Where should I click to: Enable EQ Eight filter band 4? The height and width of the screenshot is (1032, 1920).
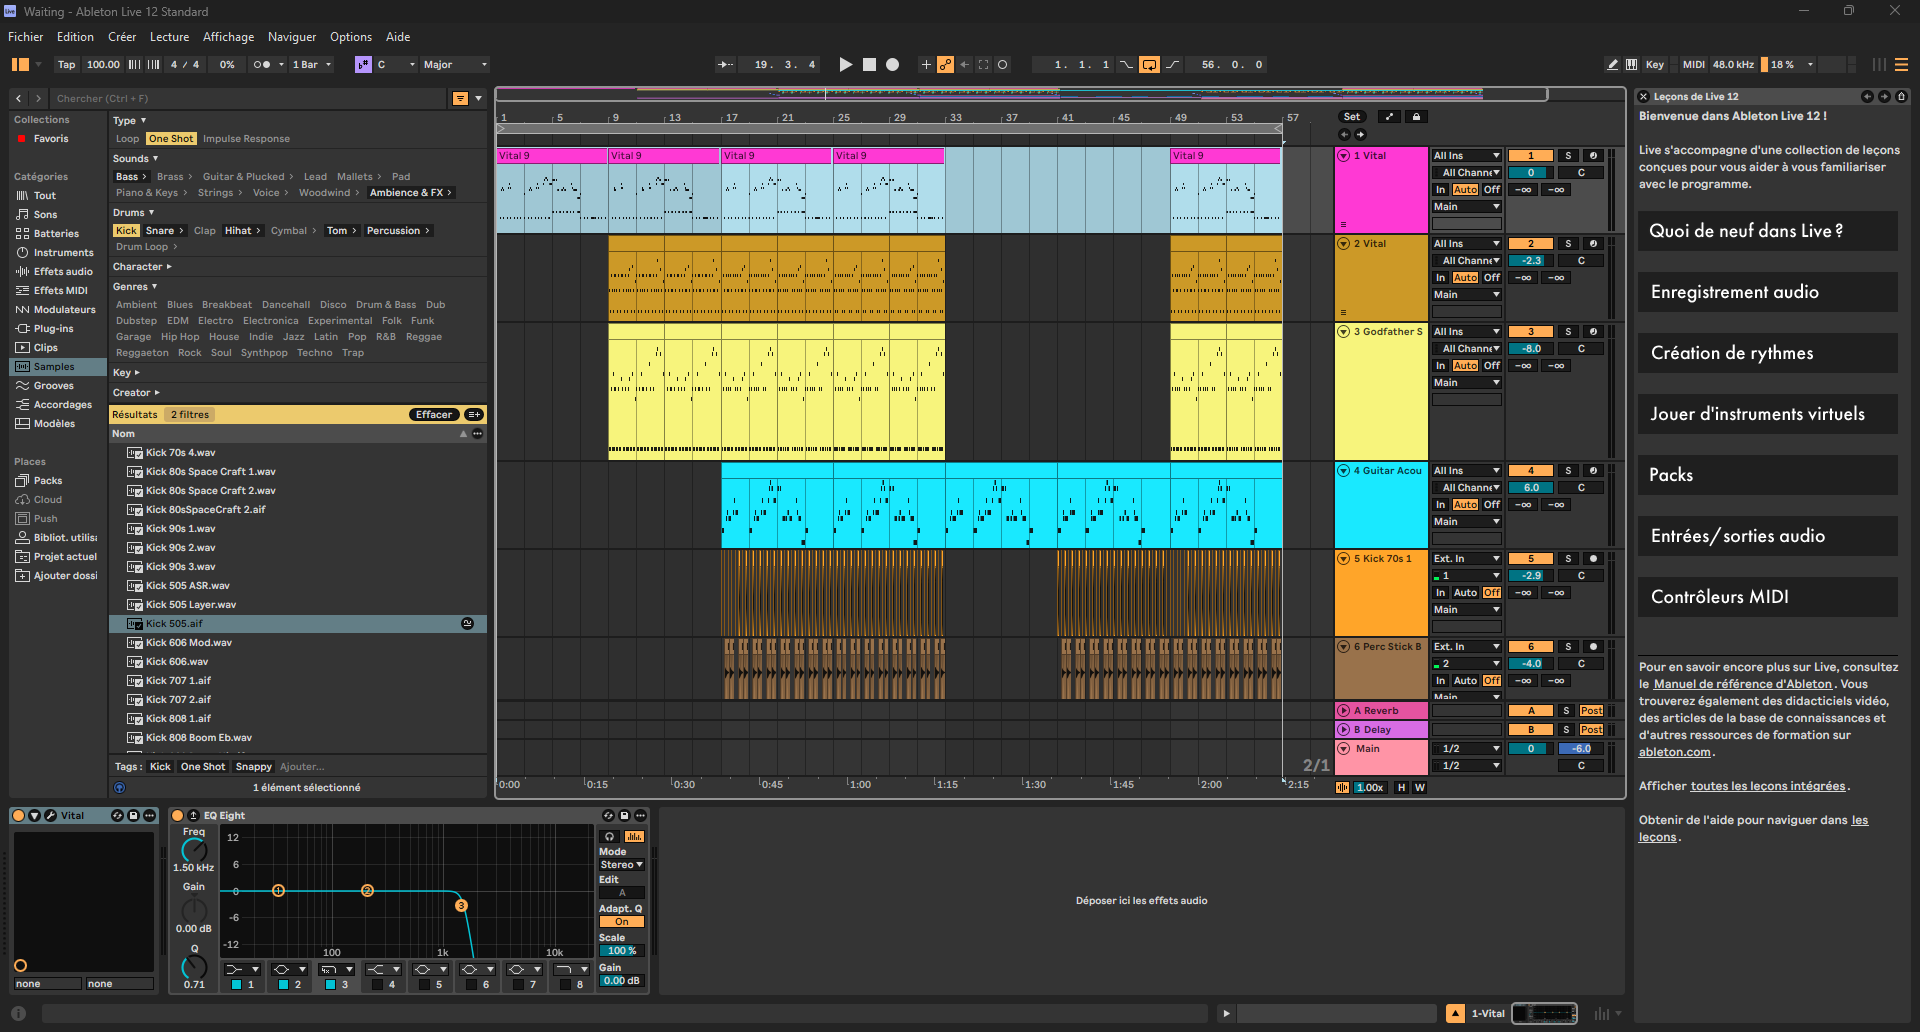[377, 985]
